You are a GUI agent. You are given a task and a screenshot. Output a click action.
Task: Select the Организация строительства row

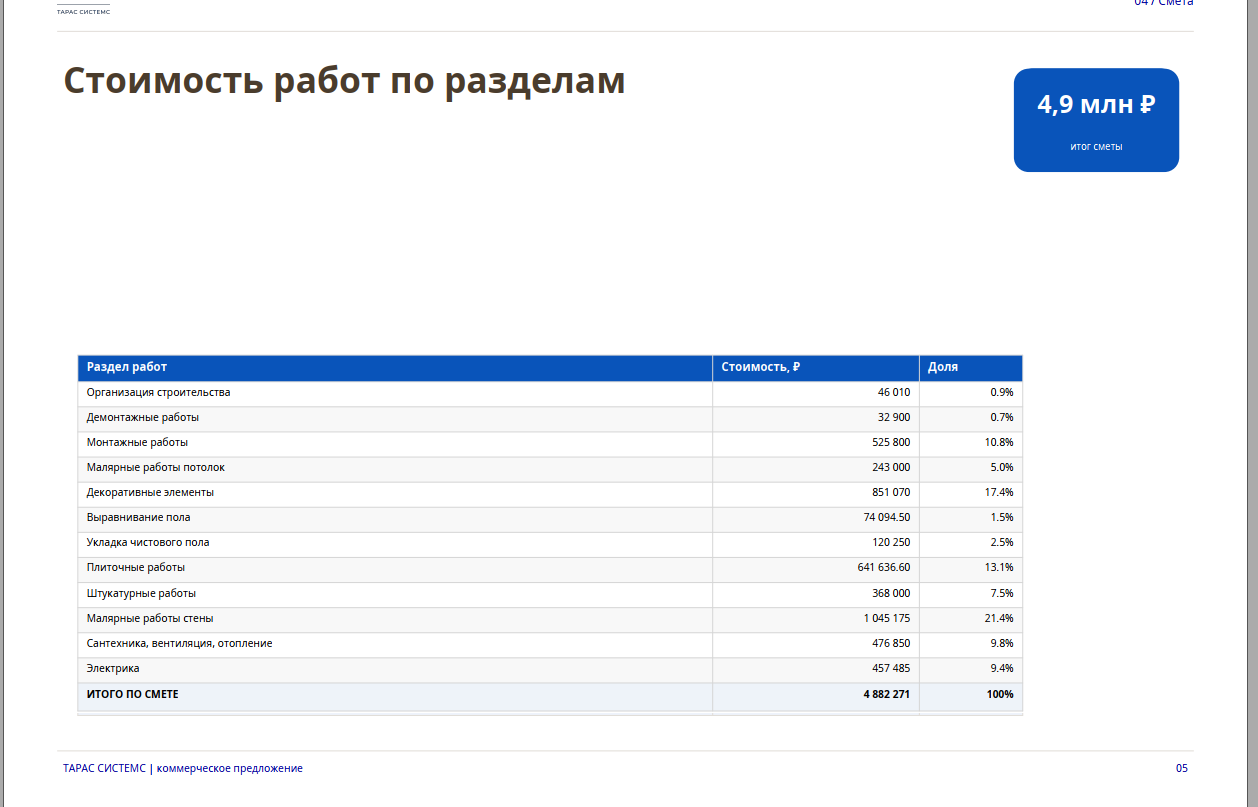tap(550, 393)
